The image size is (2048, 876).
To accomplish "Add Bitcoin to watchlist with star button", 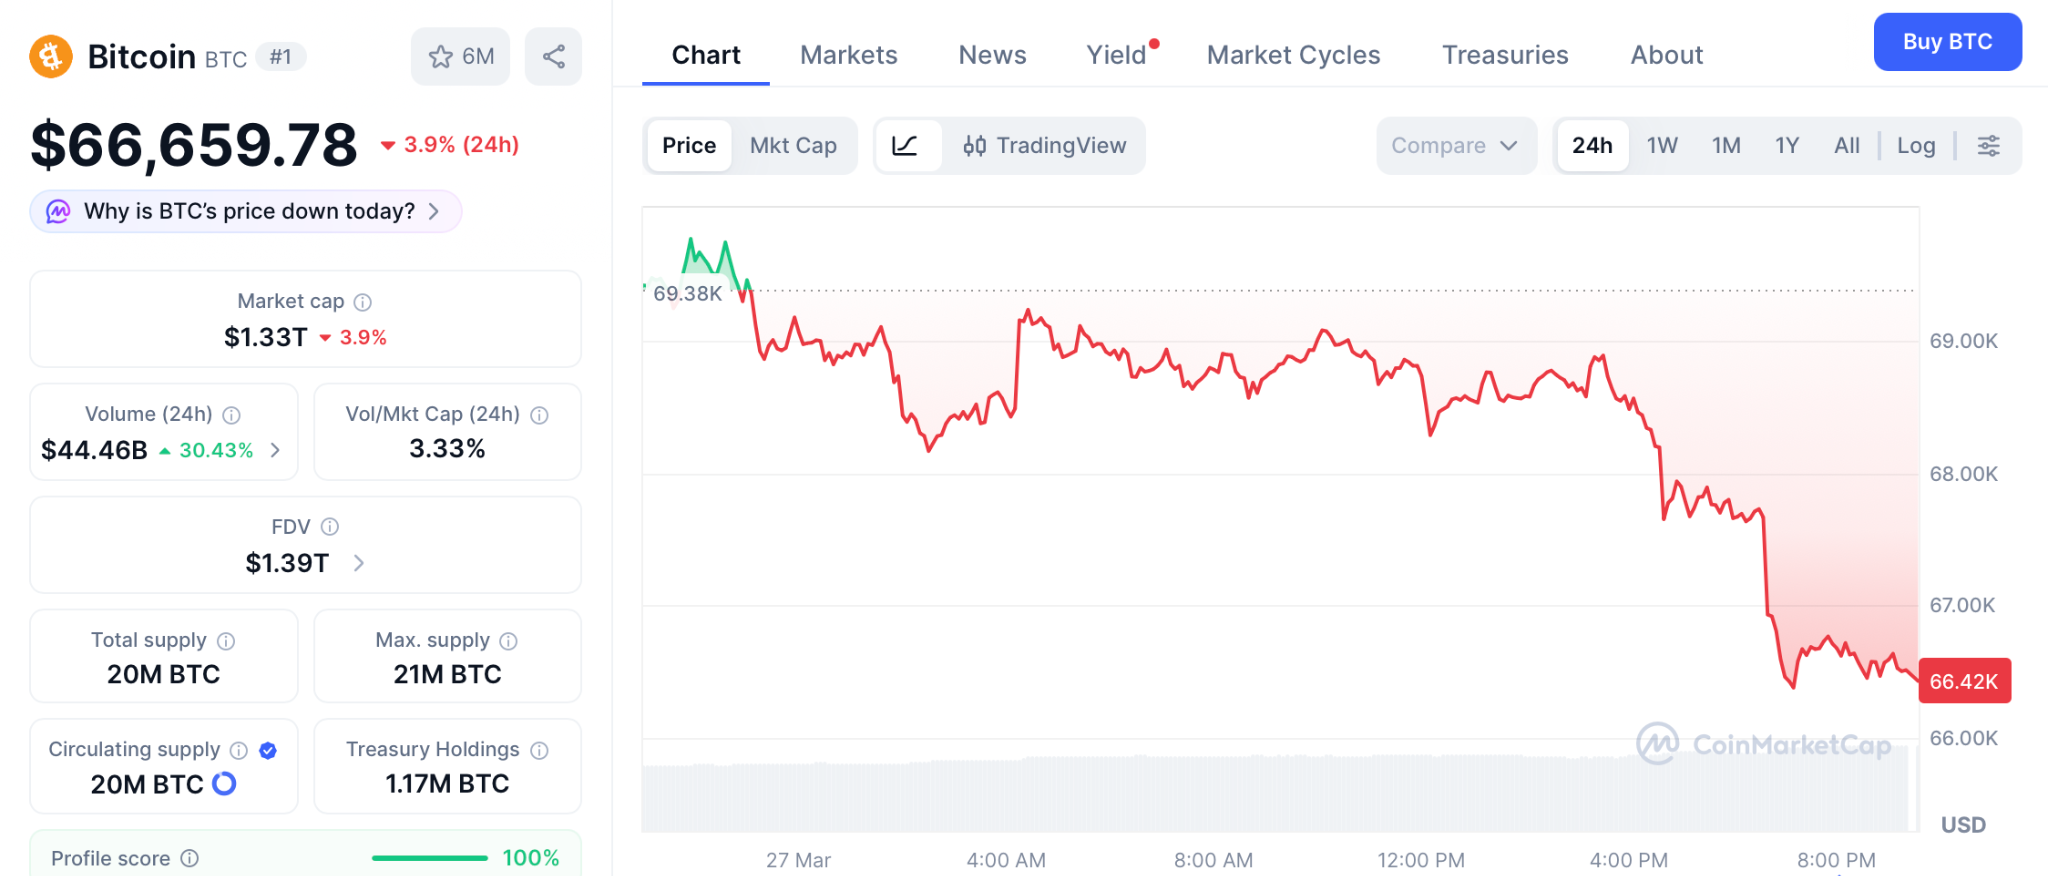I will pos(460,57).
